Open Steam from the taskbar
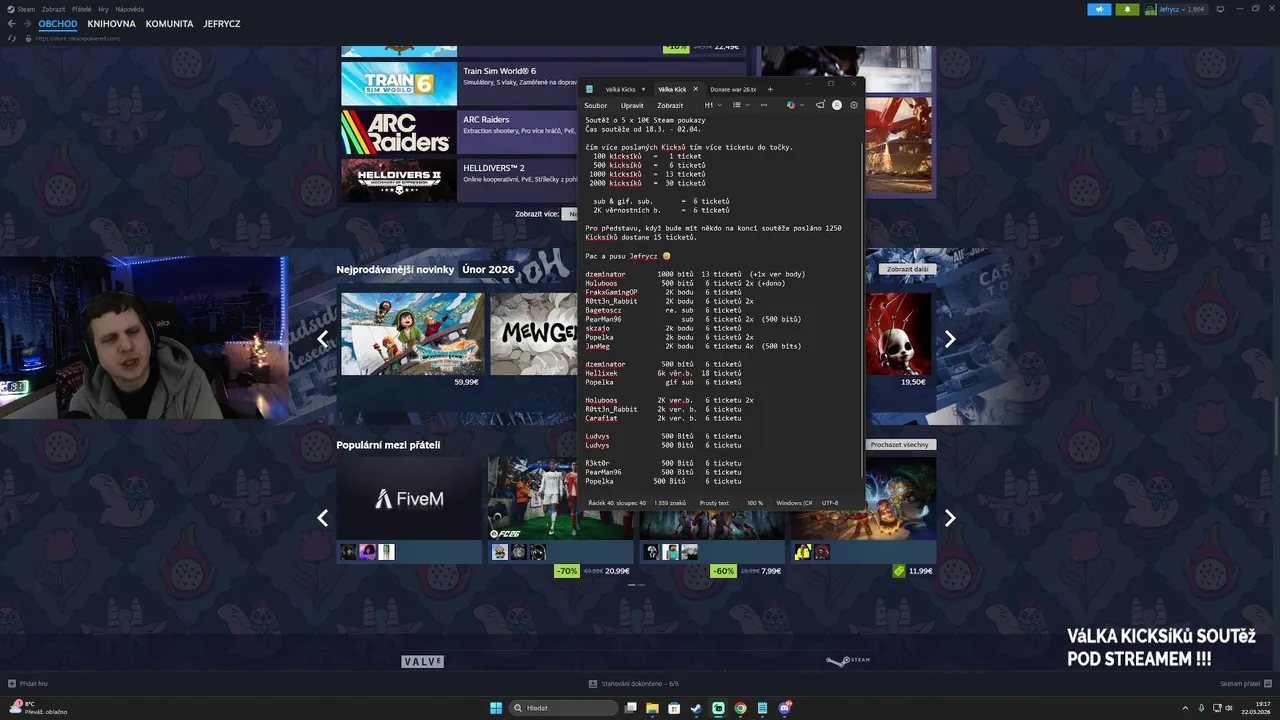 (x=697, y=708)
